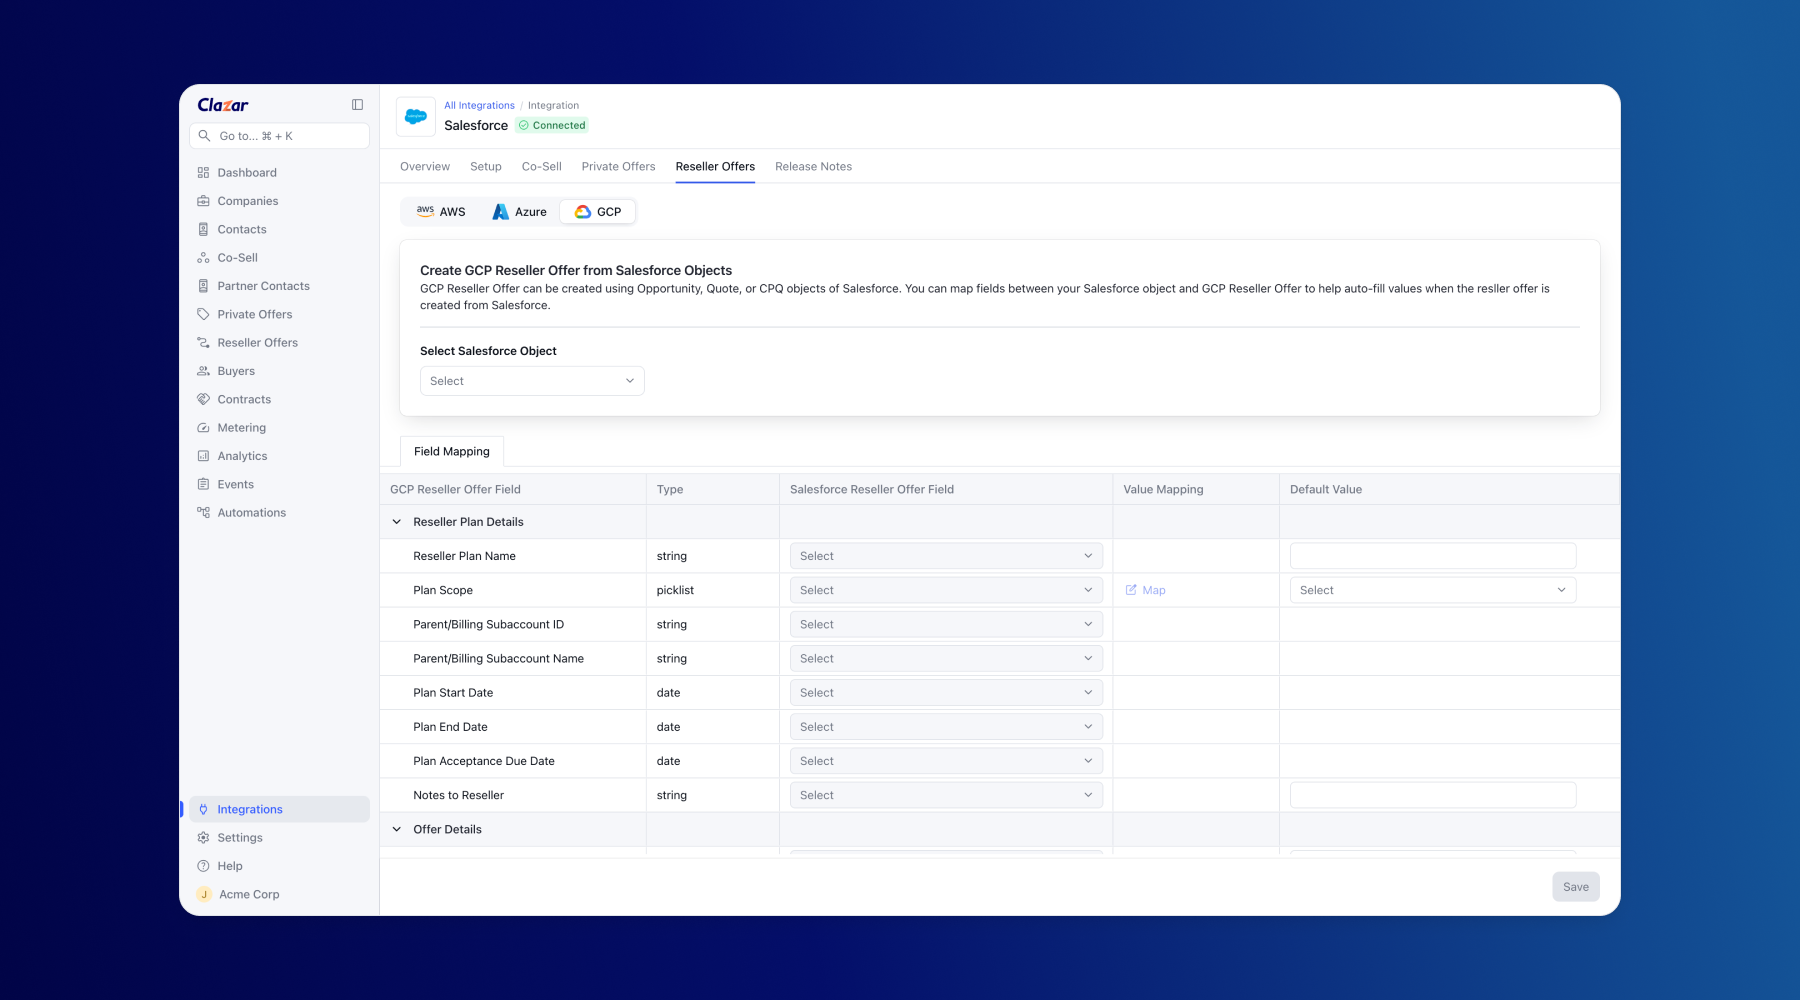Click the Events list icon
This screenshot has width=1800, height=1000.
[x=203, y=484]
